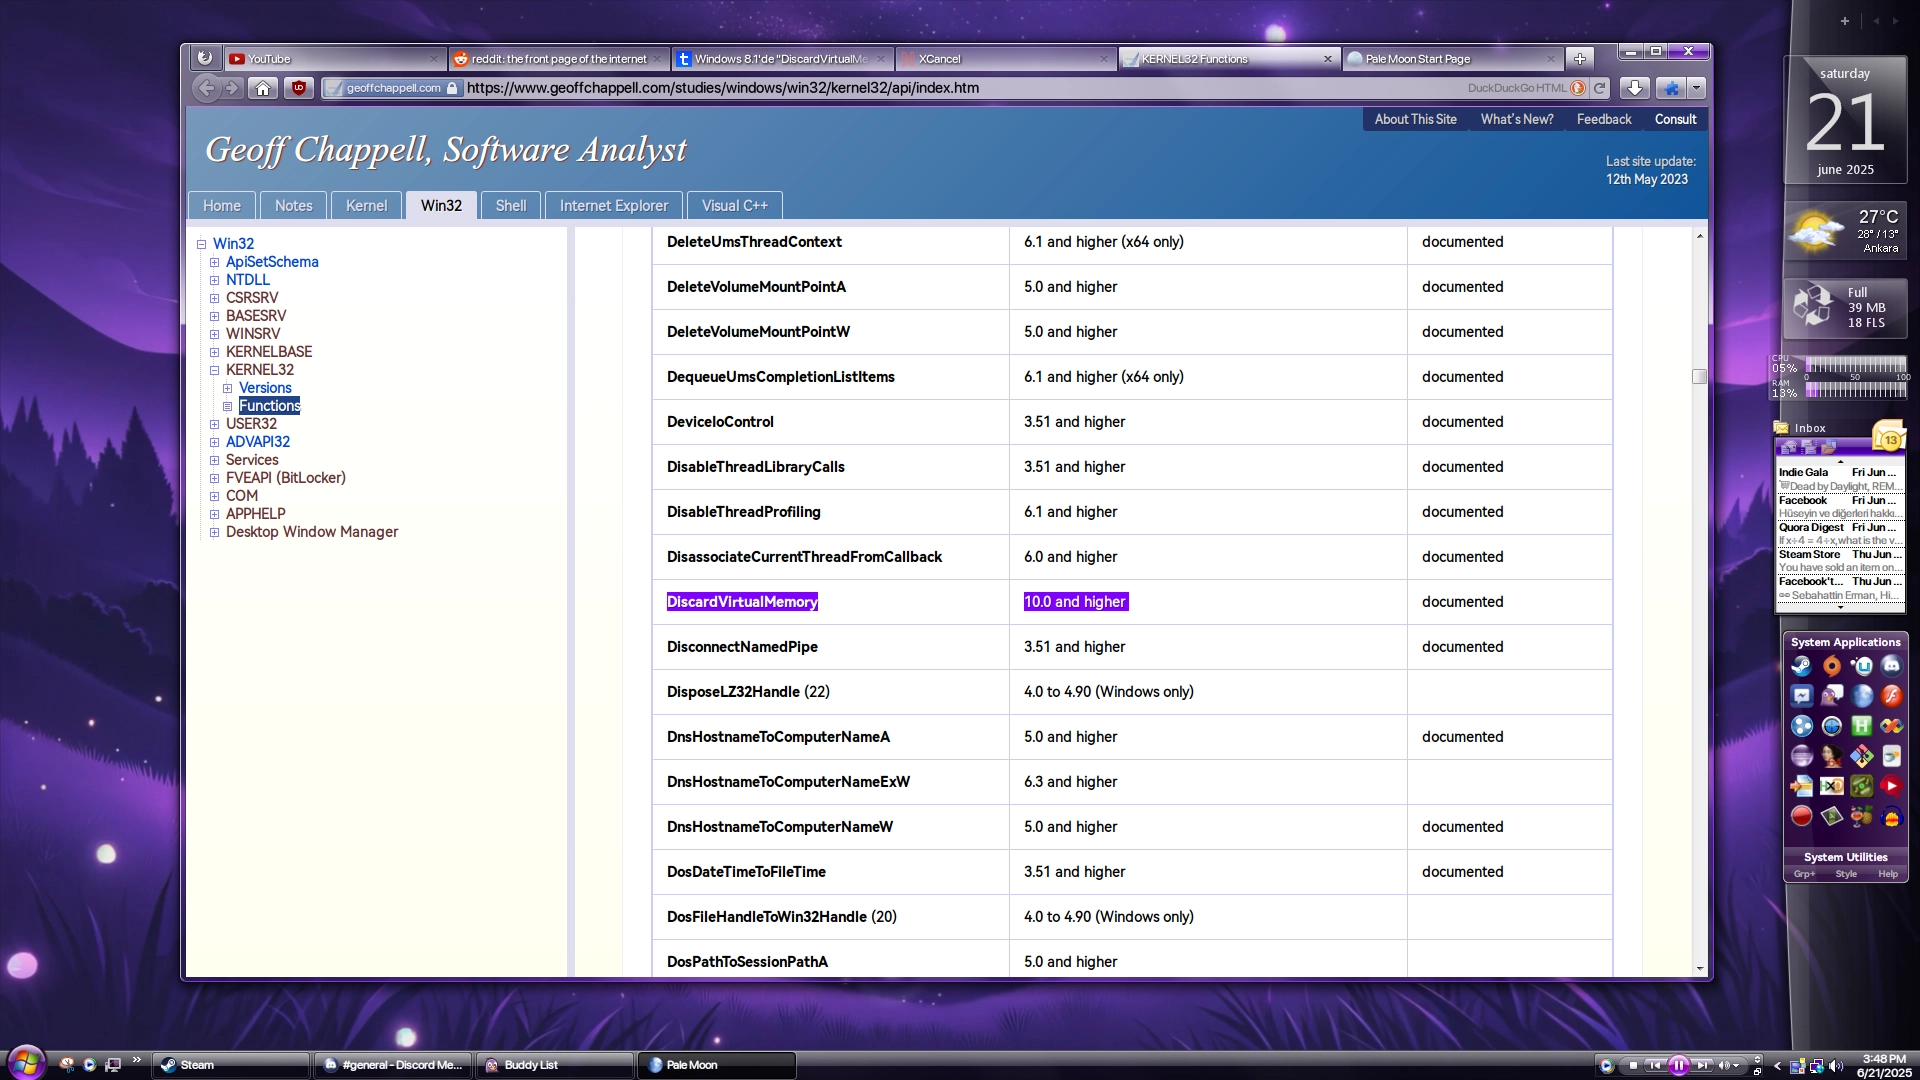Go to previous track in Media Player toolbar
This screenshot has width=1920, height=1080.
coord(1656,1066)
